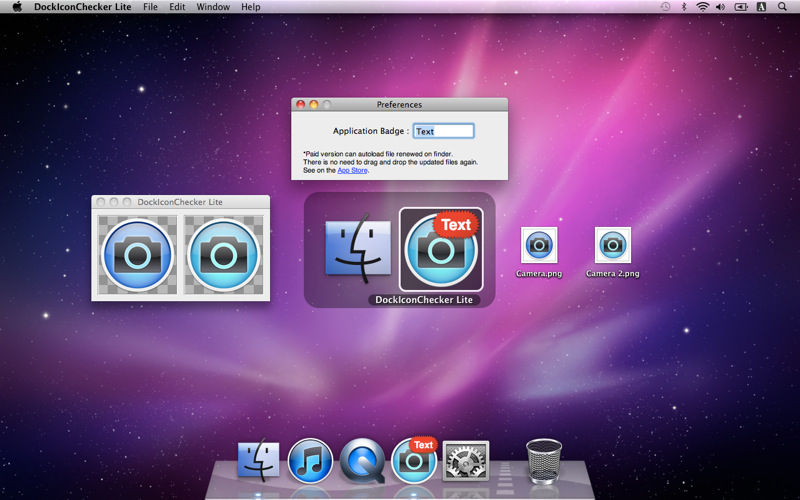
Task: Select the Camera 2.png desktop file
Action: 613,245
